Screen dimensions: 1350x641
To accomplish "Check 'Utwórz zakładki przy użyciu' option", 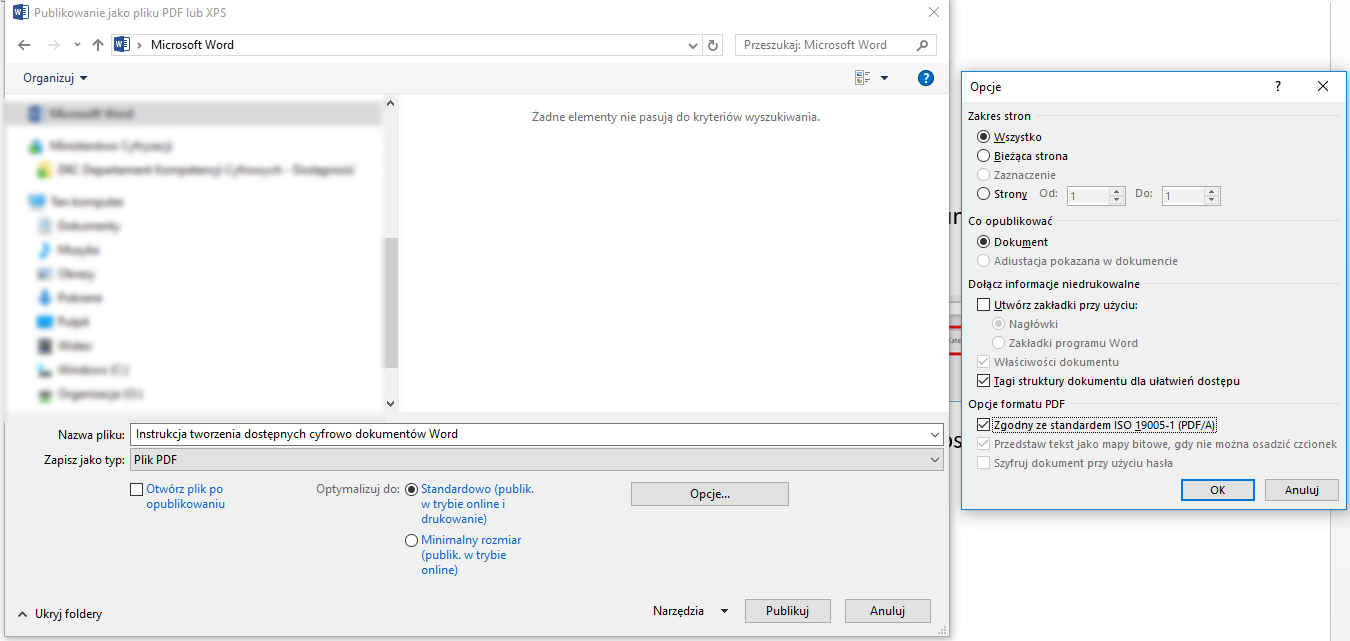I will pyautogui.click(x=983, y=305).
